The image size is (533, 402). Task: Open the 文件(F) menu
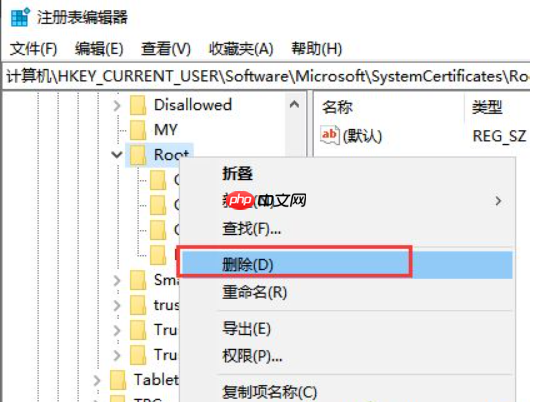pos(33,49)
